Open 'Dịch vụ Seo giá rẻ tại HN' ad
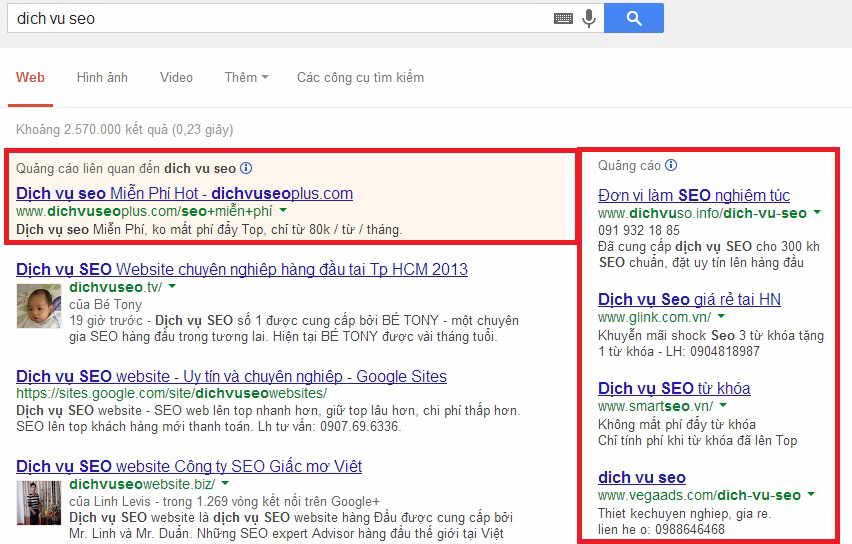852x544 pixels. (x=690, y=299)
